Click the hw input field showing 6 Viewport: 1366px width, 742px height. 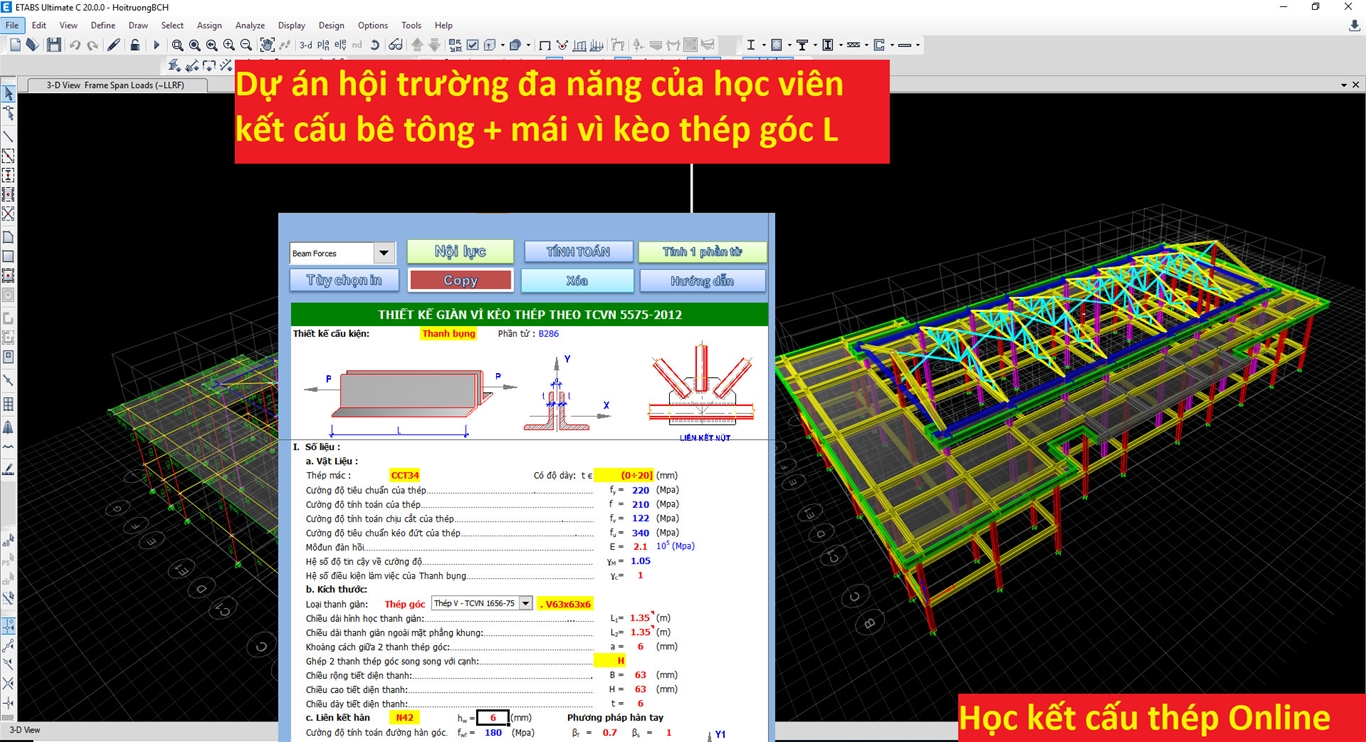pyautogui.click(x=493, y=717)
